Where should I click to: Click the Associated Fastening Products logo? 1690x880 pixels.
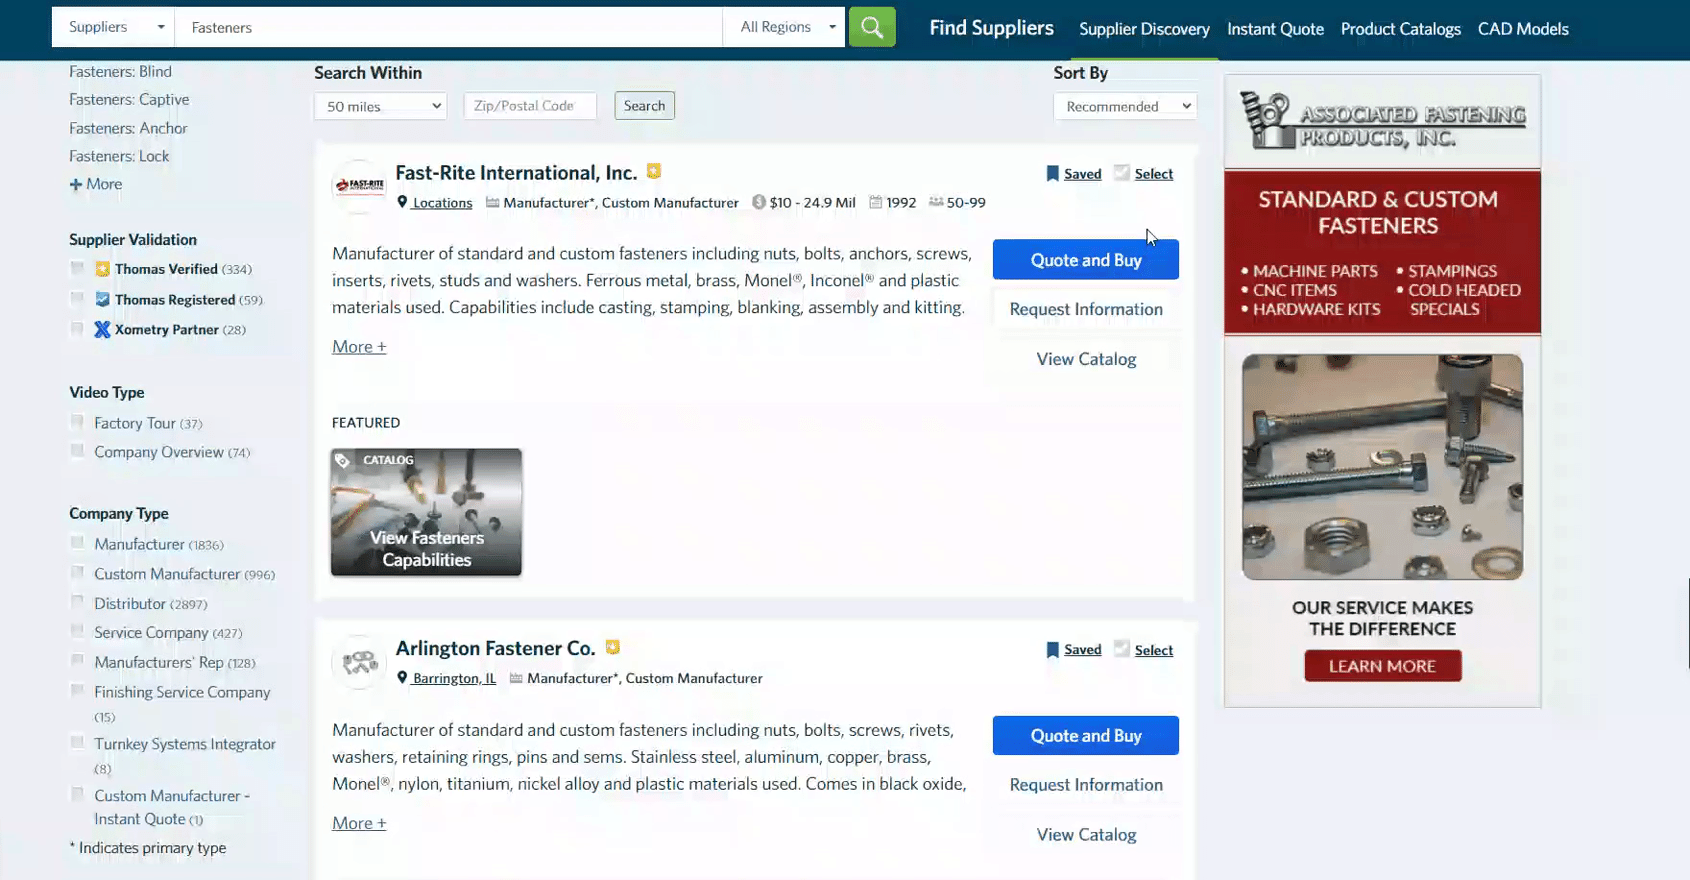pos(1382,121)
